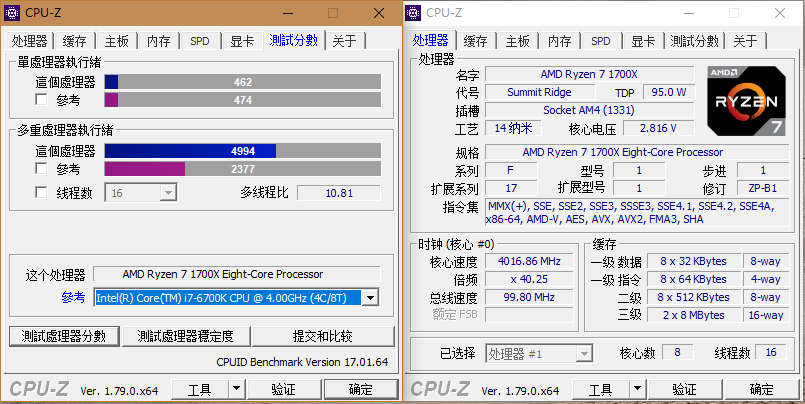
Task: Click 插槽 field Socket AM4 (1331)
Action: pyautogui.click(x=589, y=110)
